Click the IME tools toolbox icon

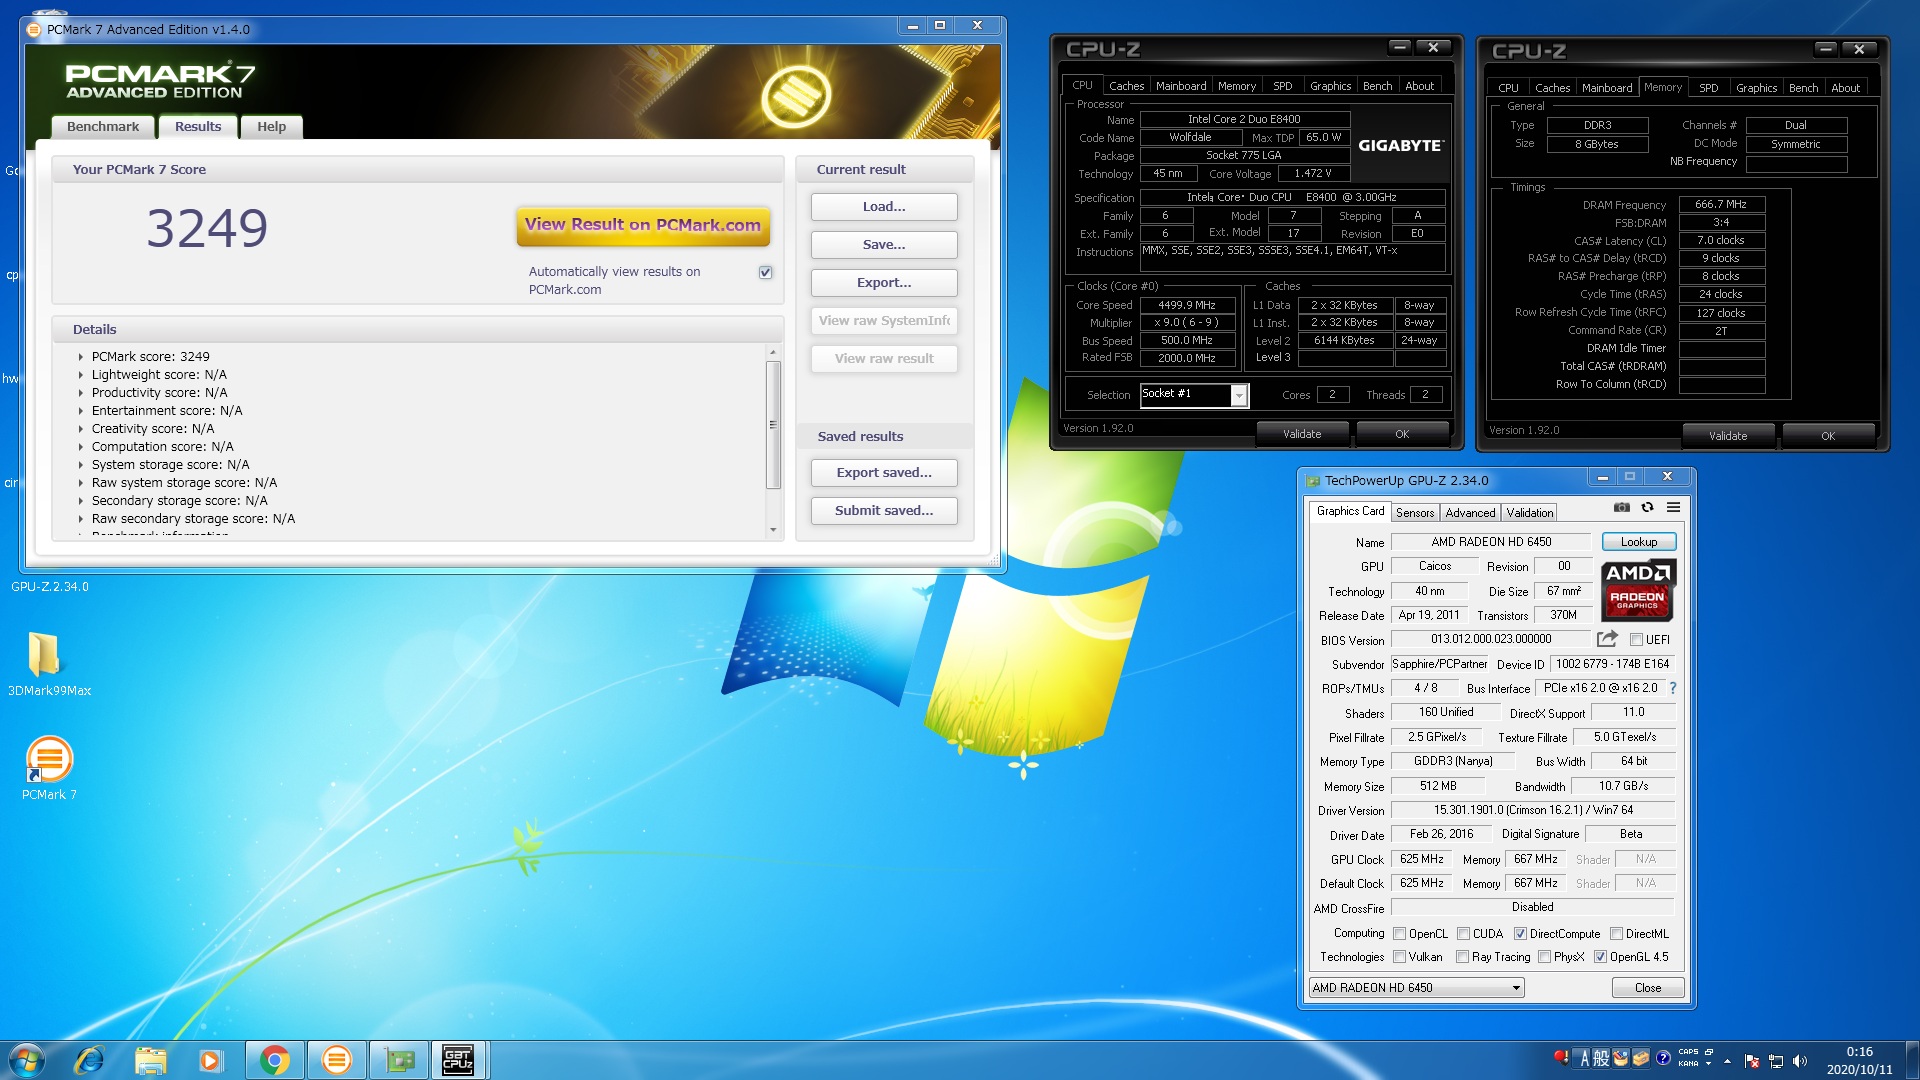click(x=1641, y=1058)
